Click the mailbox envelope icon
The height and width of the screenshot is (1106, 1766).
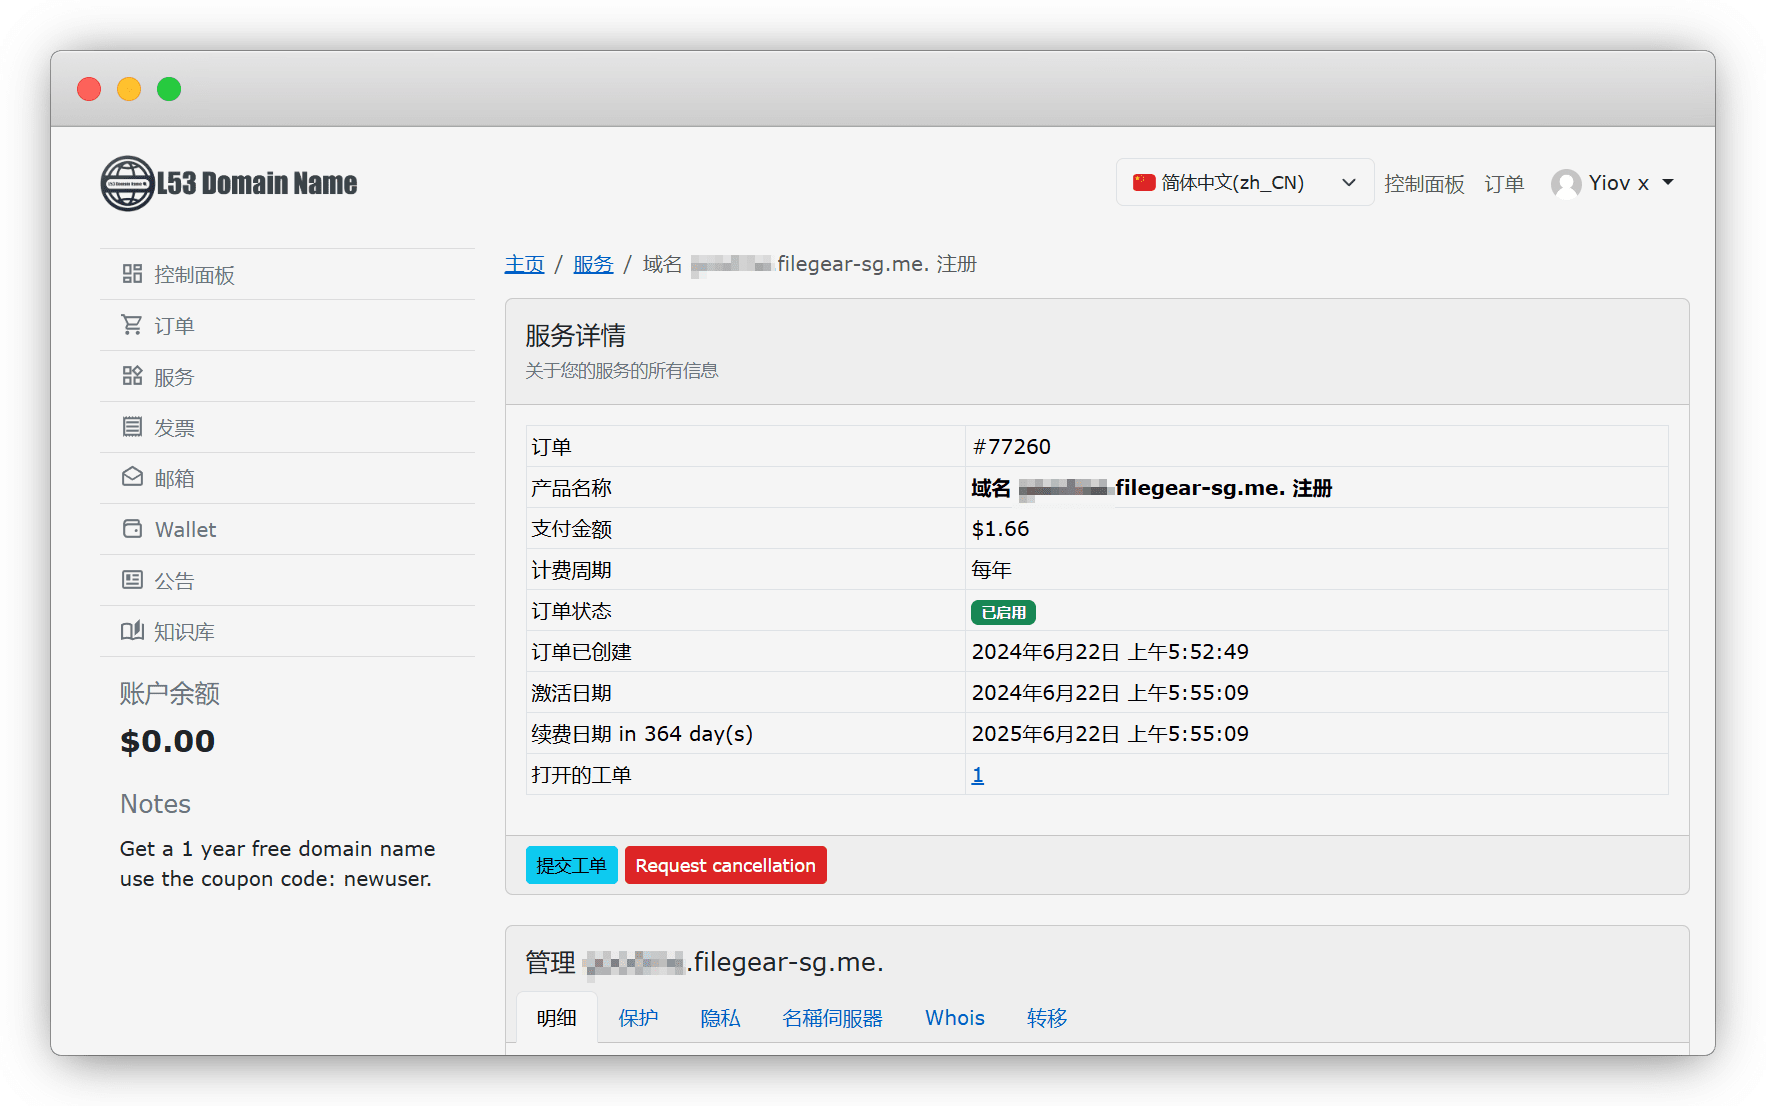[x=132, y=478]
